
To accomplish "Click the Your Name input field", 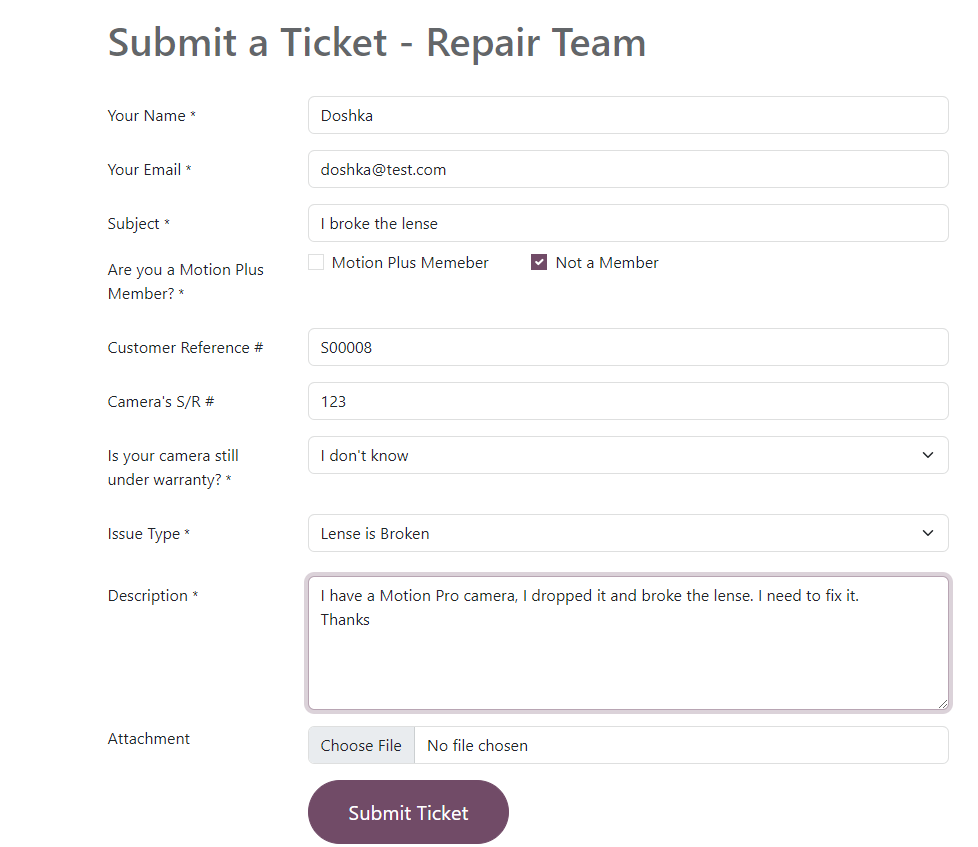I will click(x=627, y=115).
